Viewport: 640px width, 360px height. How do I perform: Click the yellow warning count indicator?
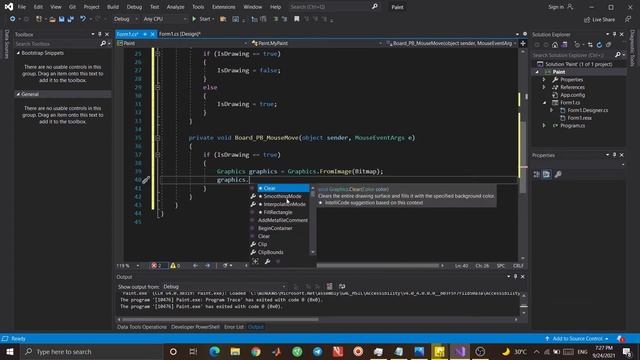pyautogui.click(x=175, y=266)
